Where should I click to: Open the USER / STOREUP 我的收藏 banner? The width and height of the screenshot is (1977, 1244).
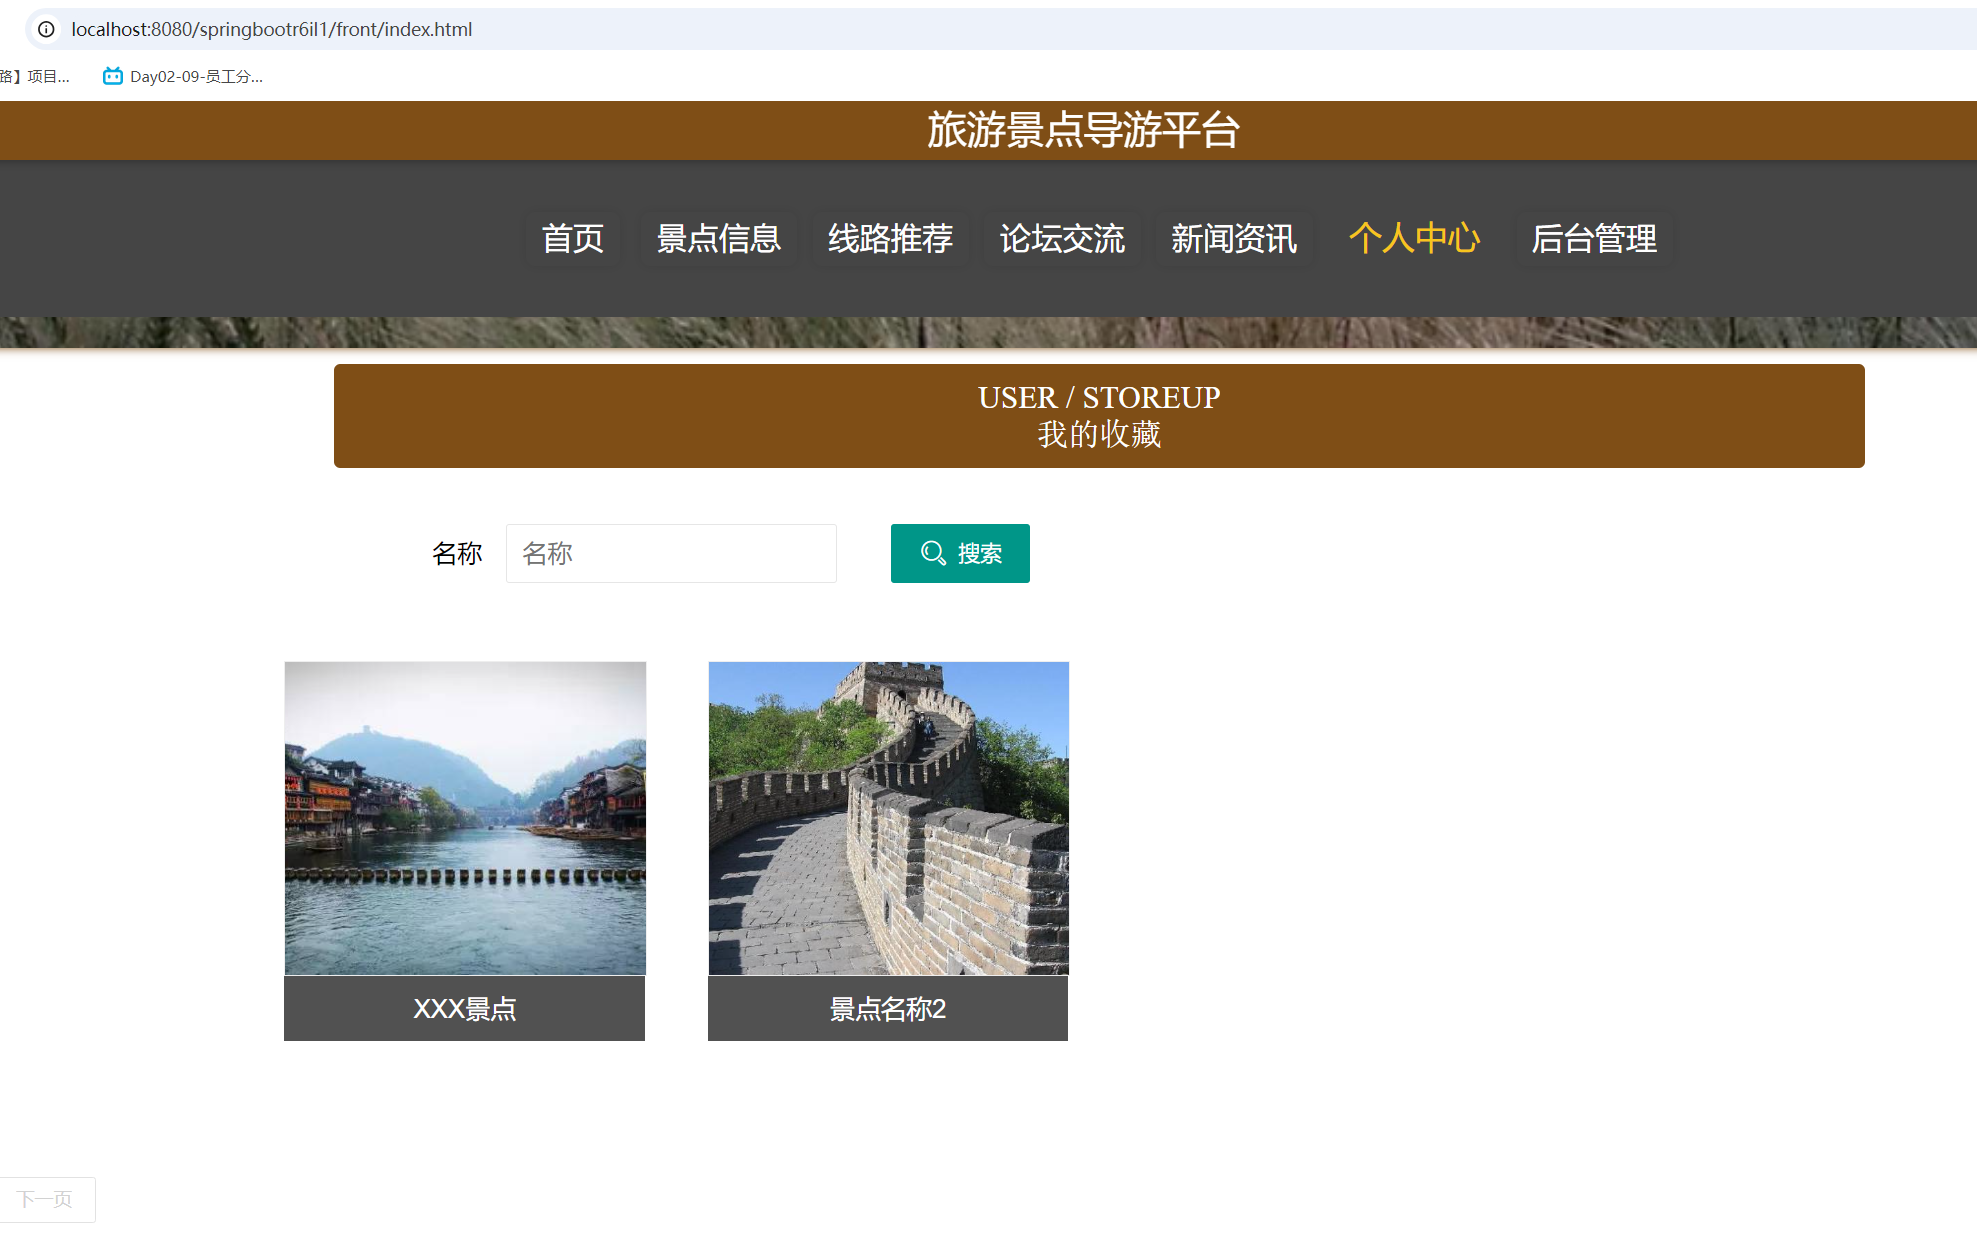pos(1098,415)
